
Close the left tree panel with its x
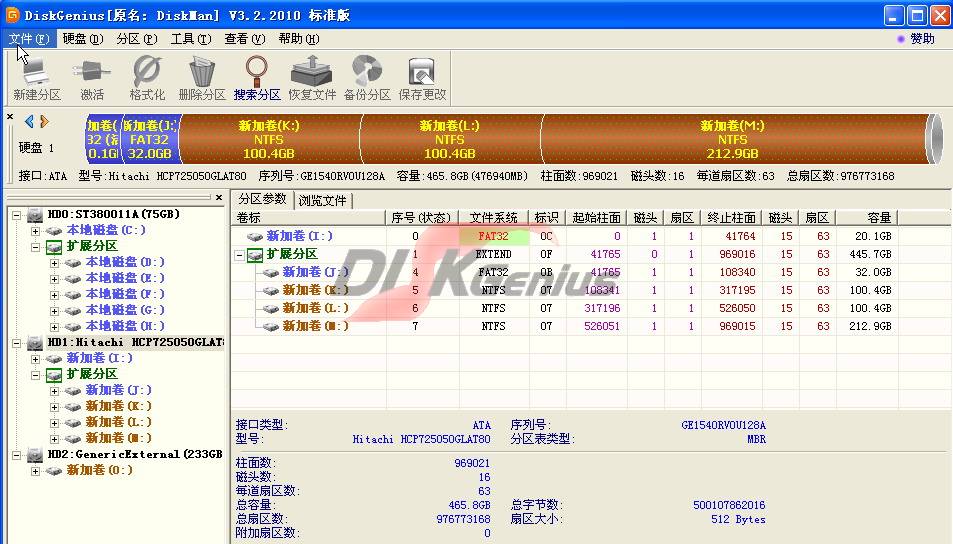(219, 198)
